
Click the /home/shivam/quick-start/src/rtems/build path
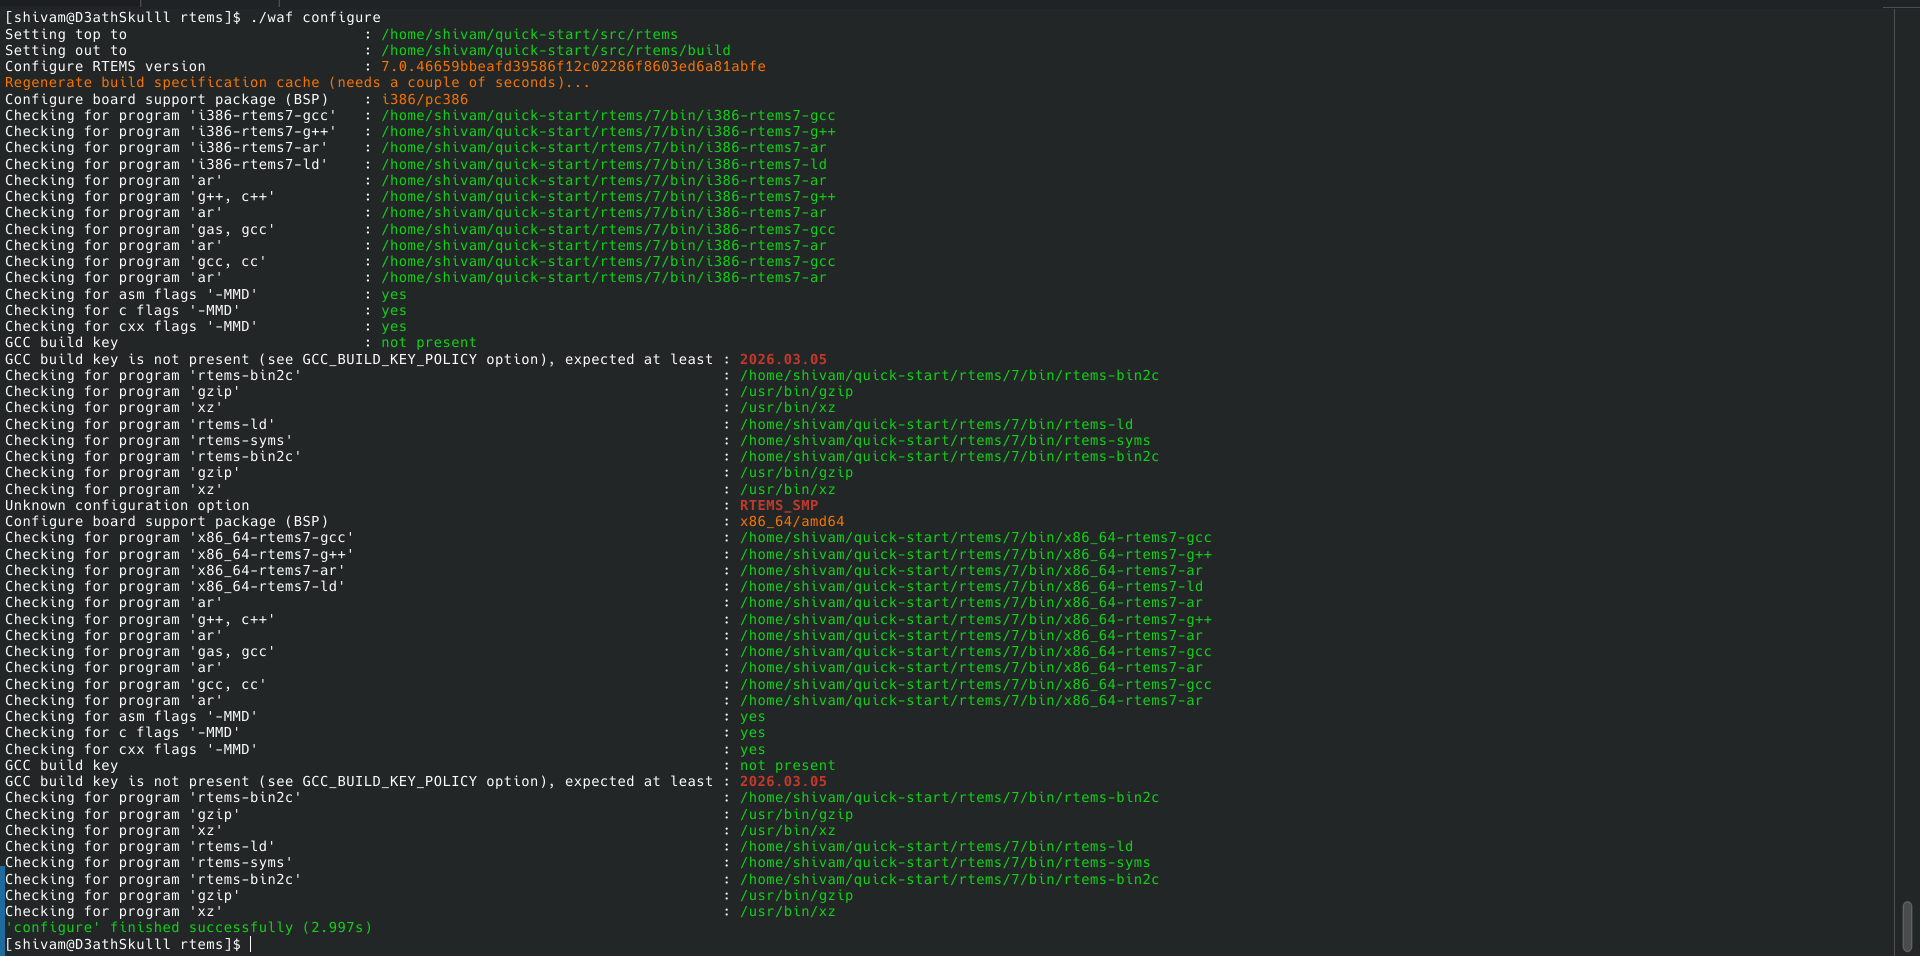pos(555,51)
